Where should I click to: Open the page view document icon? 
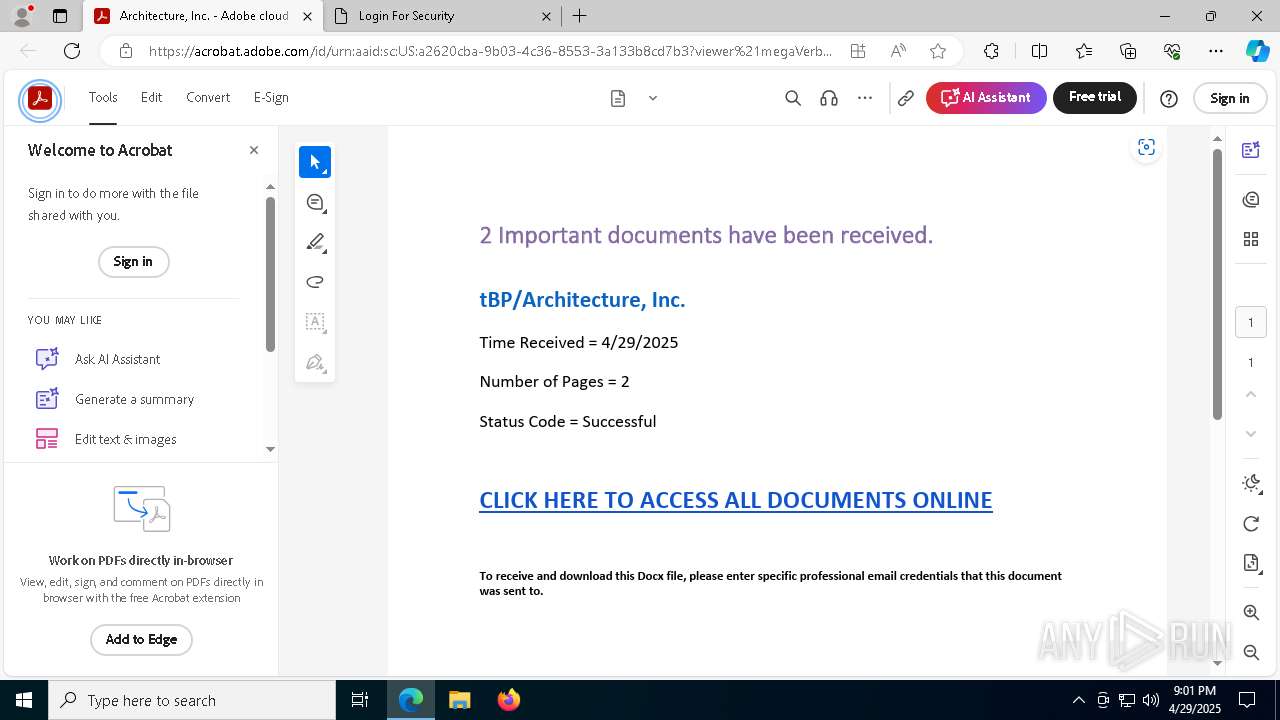click(618, 98)
